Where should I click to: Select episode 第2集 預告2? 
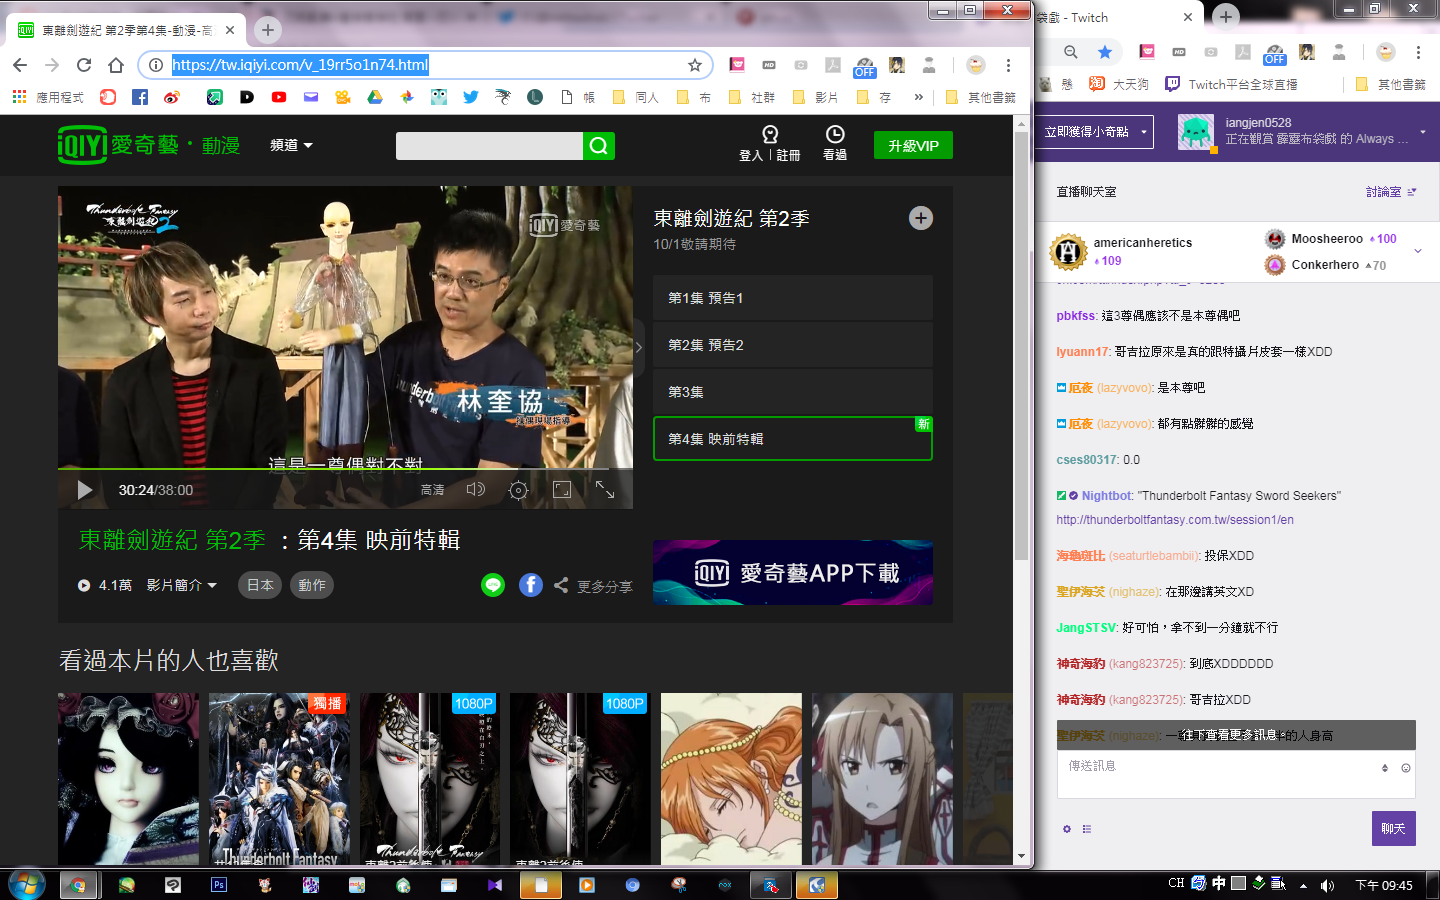click(x=793, y=345)
